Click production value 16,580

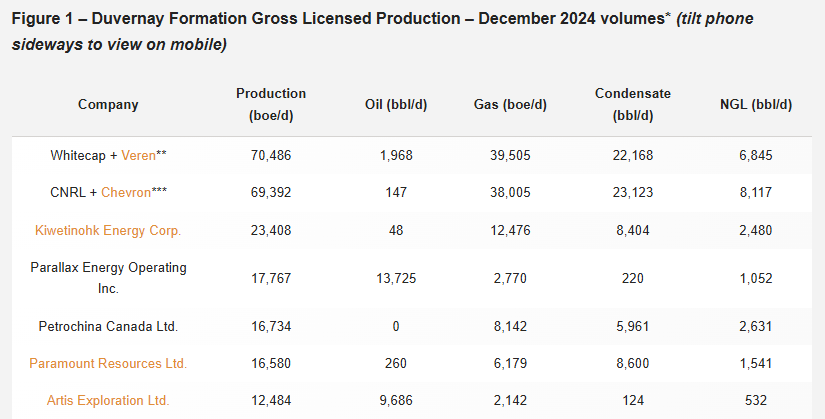coord(271,363)
